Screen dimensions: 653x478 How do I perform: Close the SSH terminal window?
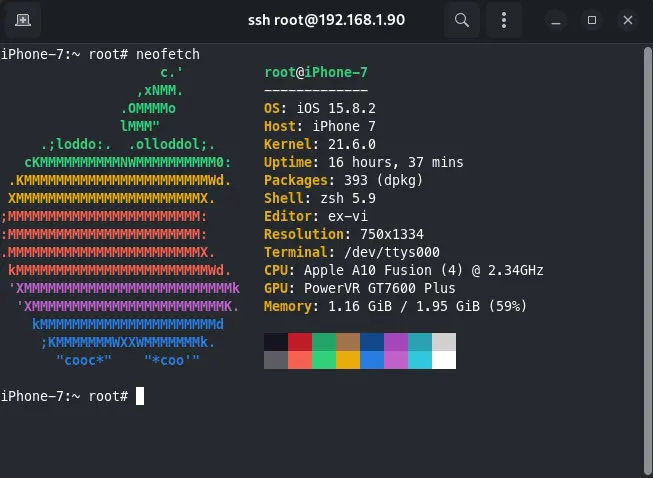[x=628, y=20]
